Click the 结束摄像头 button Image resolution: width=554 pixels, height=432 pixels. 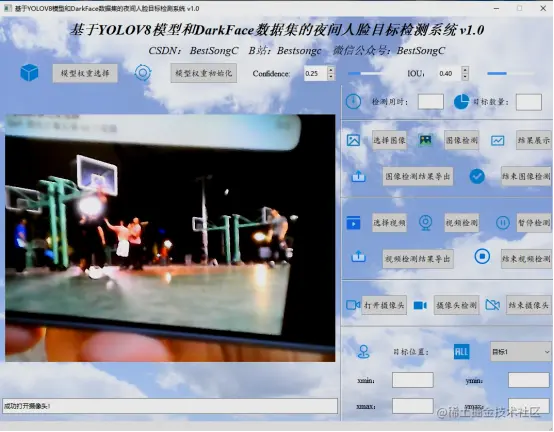coord(529,305)
